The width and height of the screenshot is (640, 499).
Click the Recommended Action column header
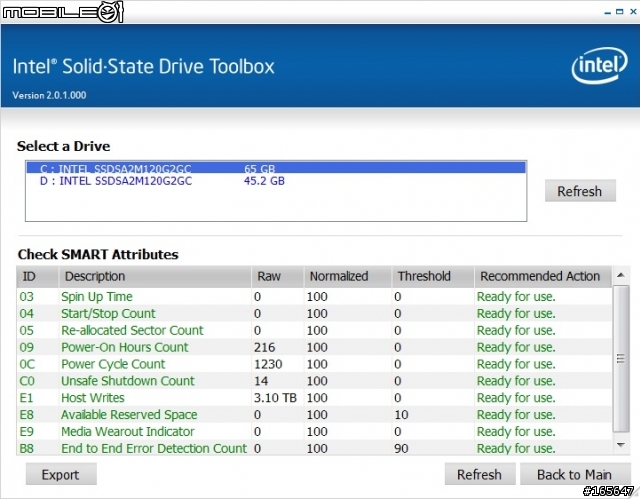coord(540,277)
